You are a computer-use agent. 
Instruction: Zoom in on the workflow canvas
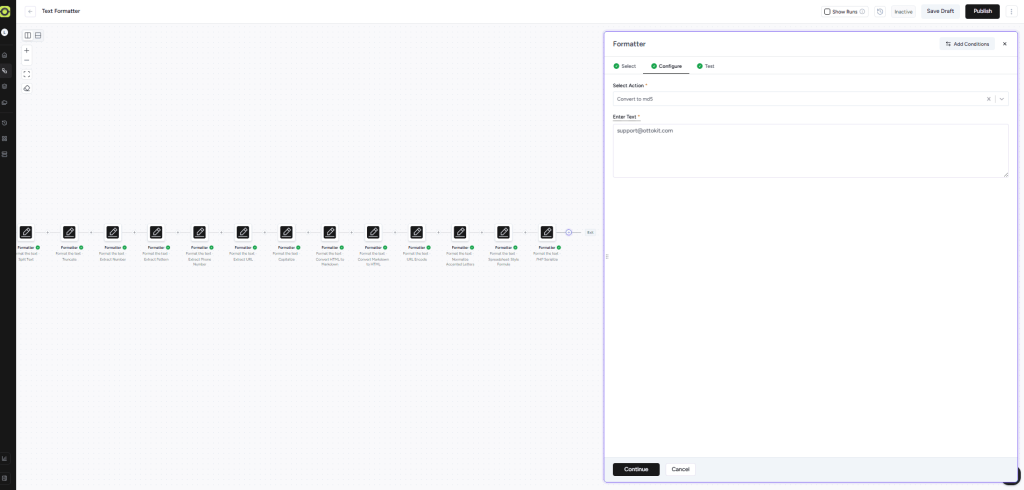(27, 50)
